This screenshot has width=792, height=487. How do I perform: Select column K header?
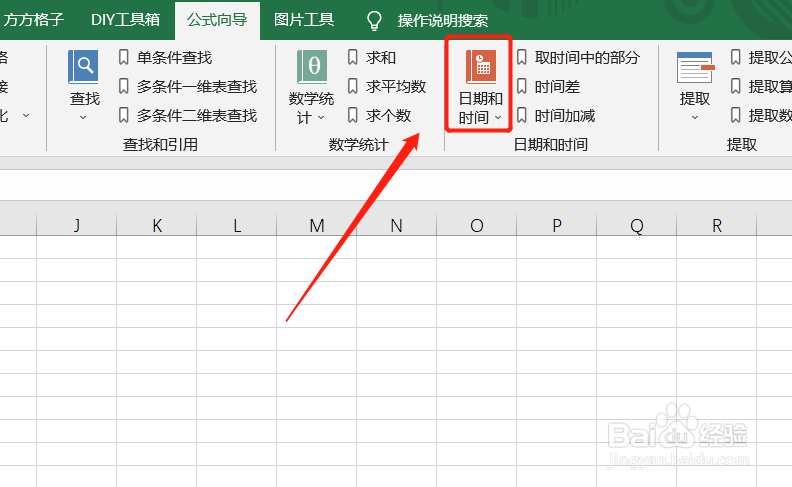point(157,225)
